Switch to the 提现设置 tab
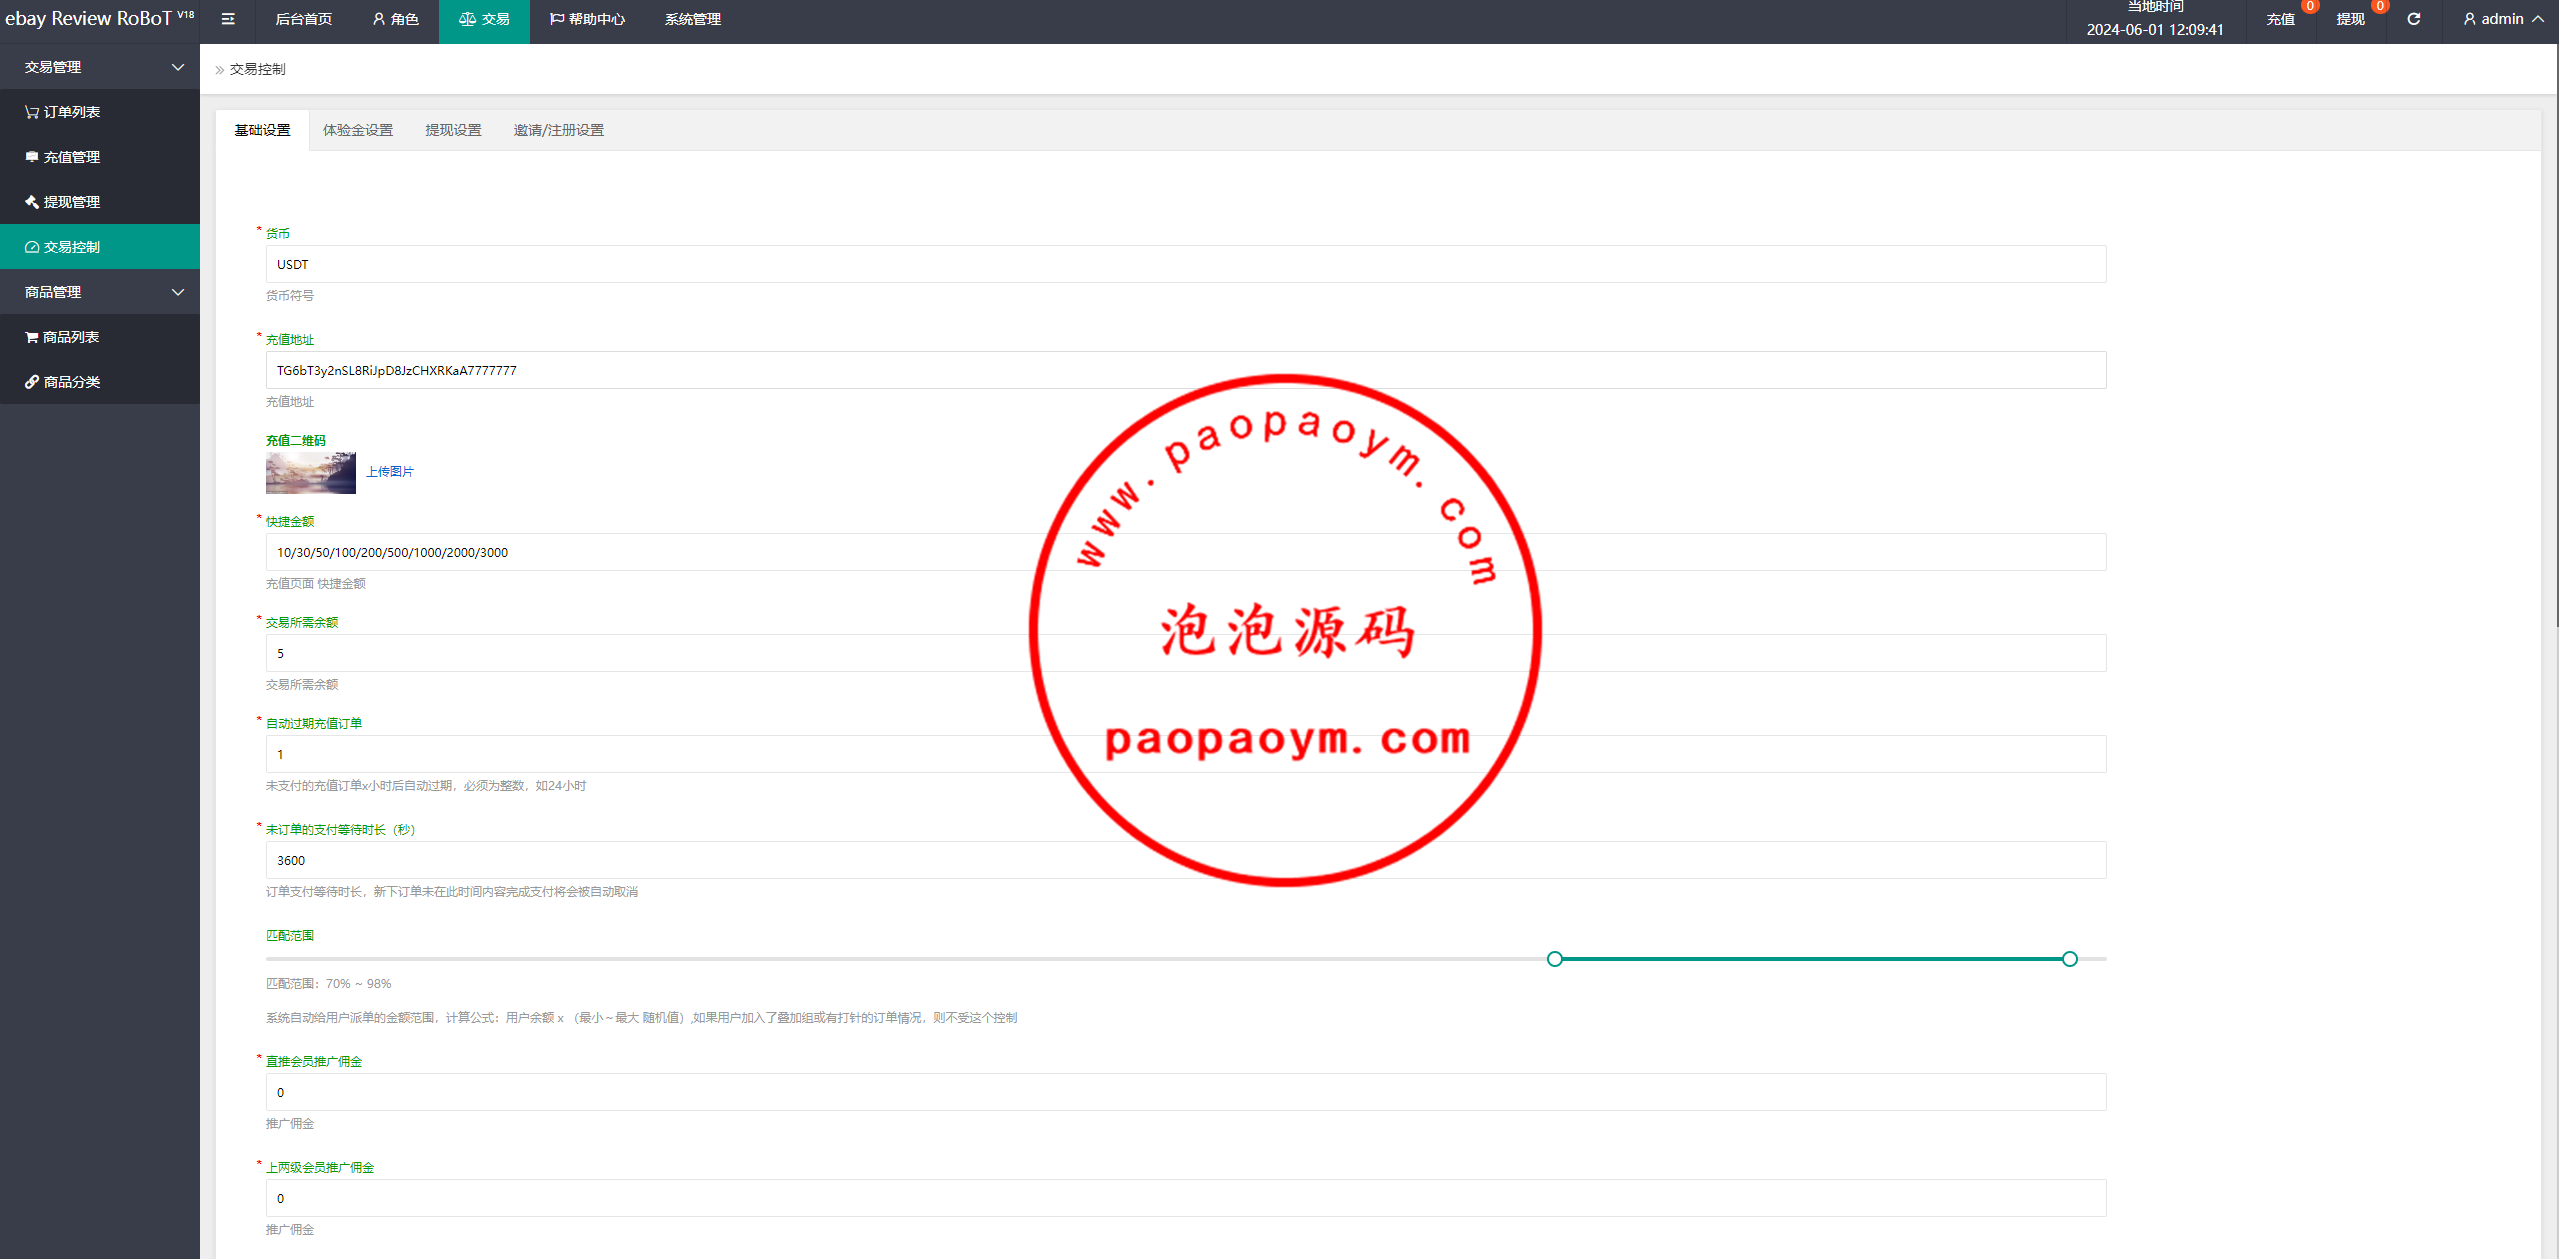2559x1259 pixels. click(x=453, y=130)
